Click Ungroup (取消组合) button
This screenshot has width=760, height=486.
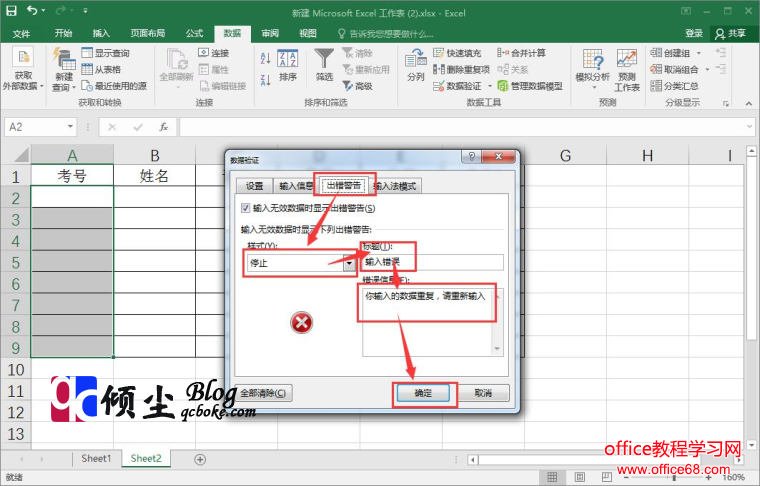674,69
